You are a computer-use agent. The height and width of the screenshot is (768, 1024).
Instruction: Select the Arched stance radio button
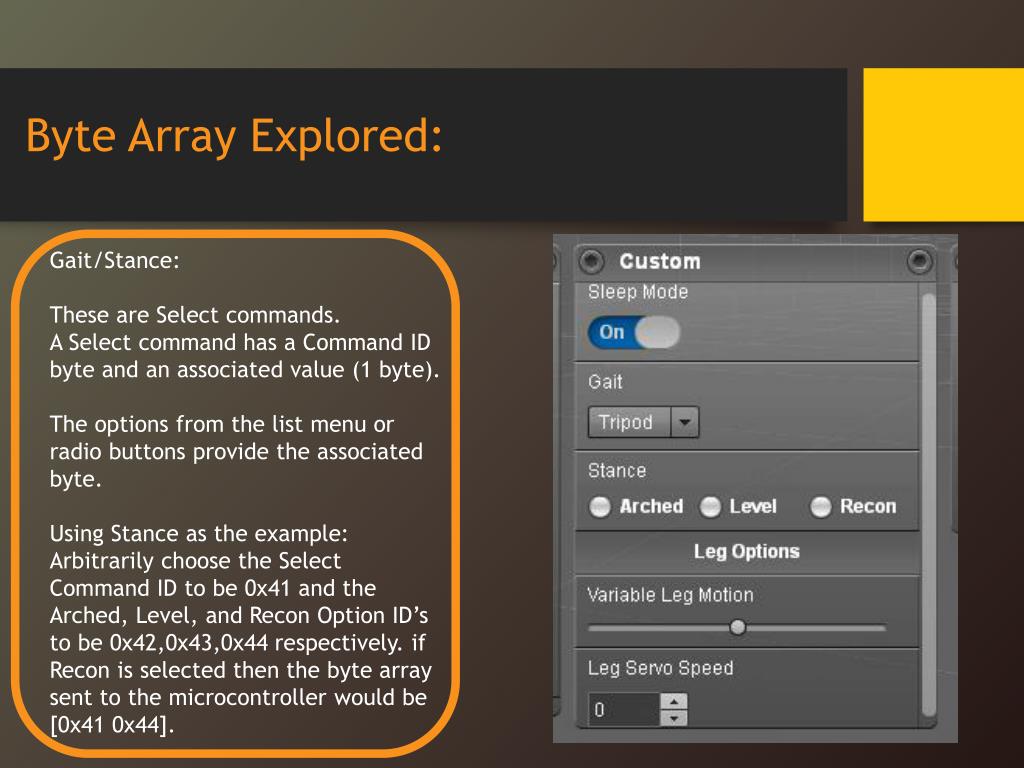pos(600,506)
